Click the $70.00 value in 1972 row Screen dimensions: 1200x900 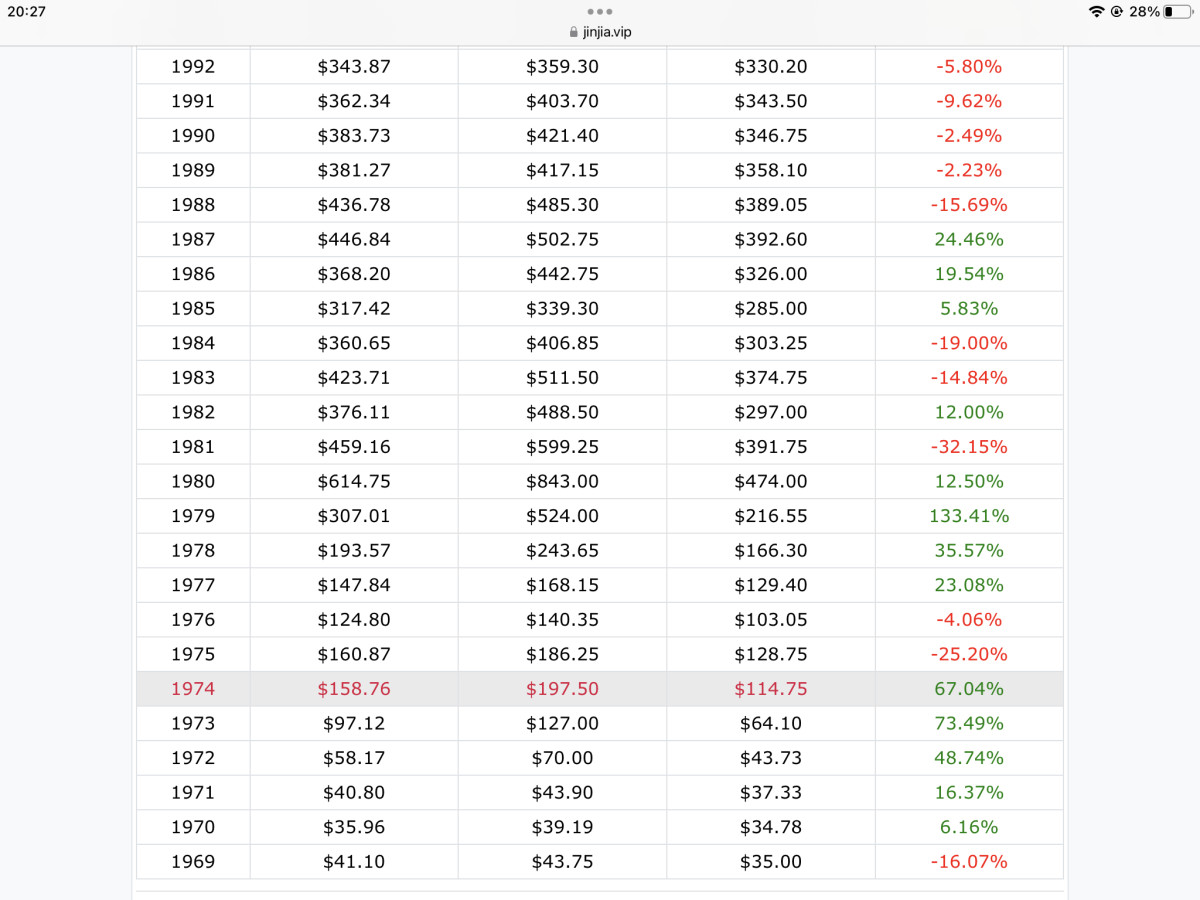coord(562,758)
